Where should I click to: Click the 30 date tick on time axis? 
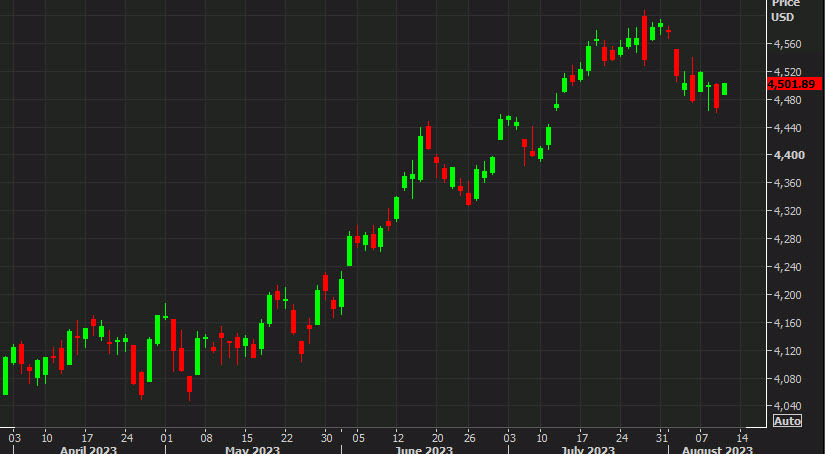pyautogui.click(x=327, y=438)
